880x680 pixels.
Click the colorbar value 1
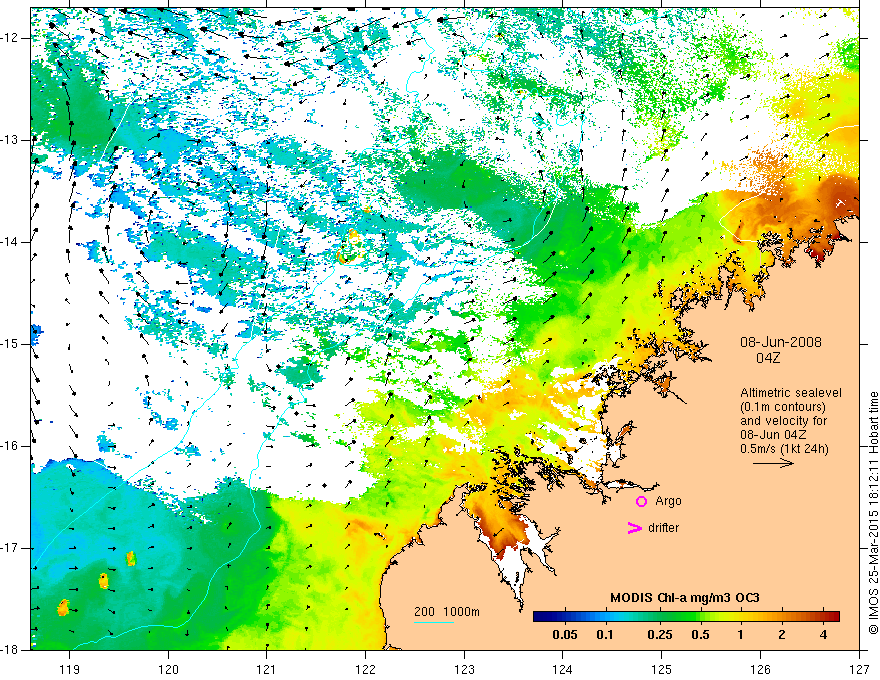(740, 635)
